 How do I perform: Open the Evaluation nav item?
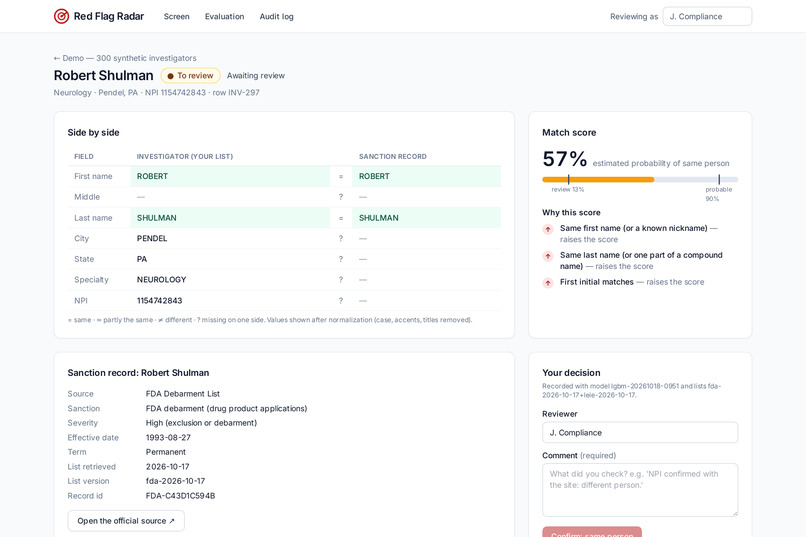224,16
